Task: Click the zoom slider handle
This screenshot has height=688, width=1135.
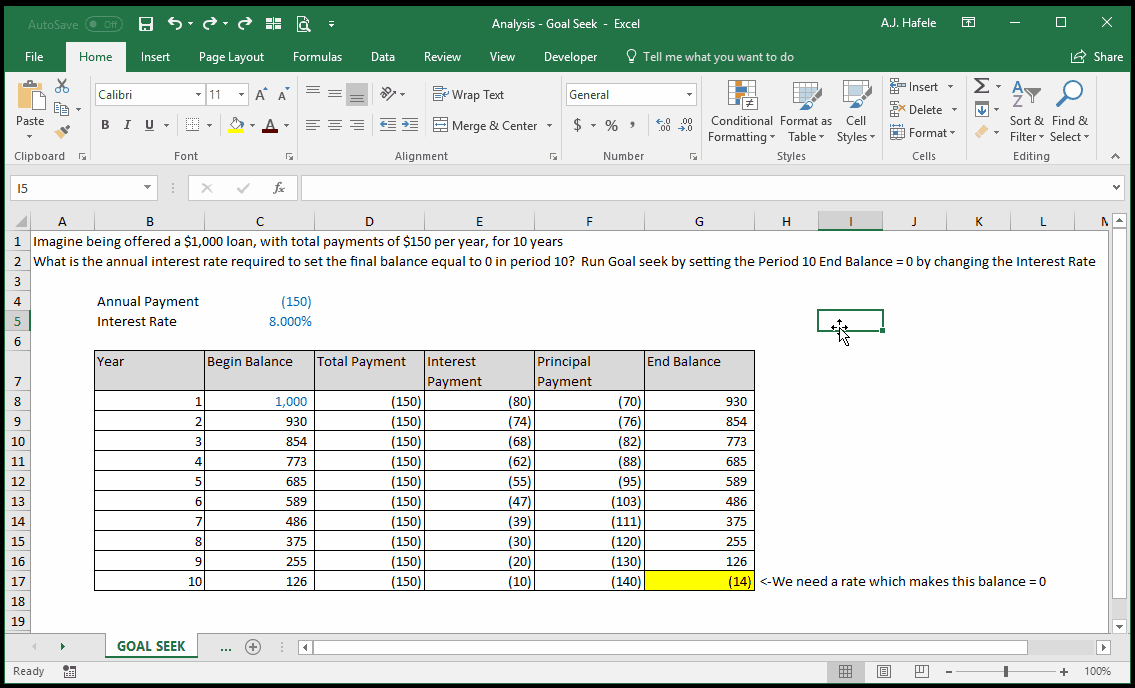Action: pos(1005,671)
